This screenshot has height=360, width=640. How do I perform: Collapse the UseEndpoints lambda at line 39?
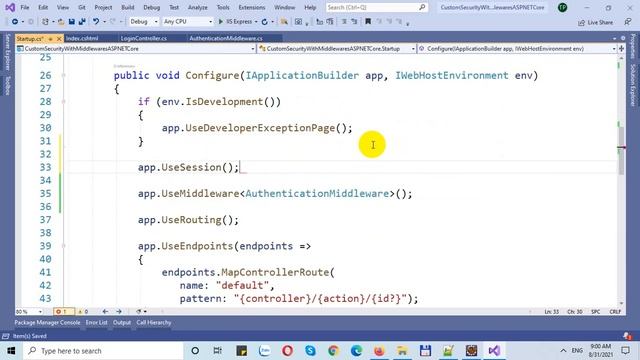[64, 246]
